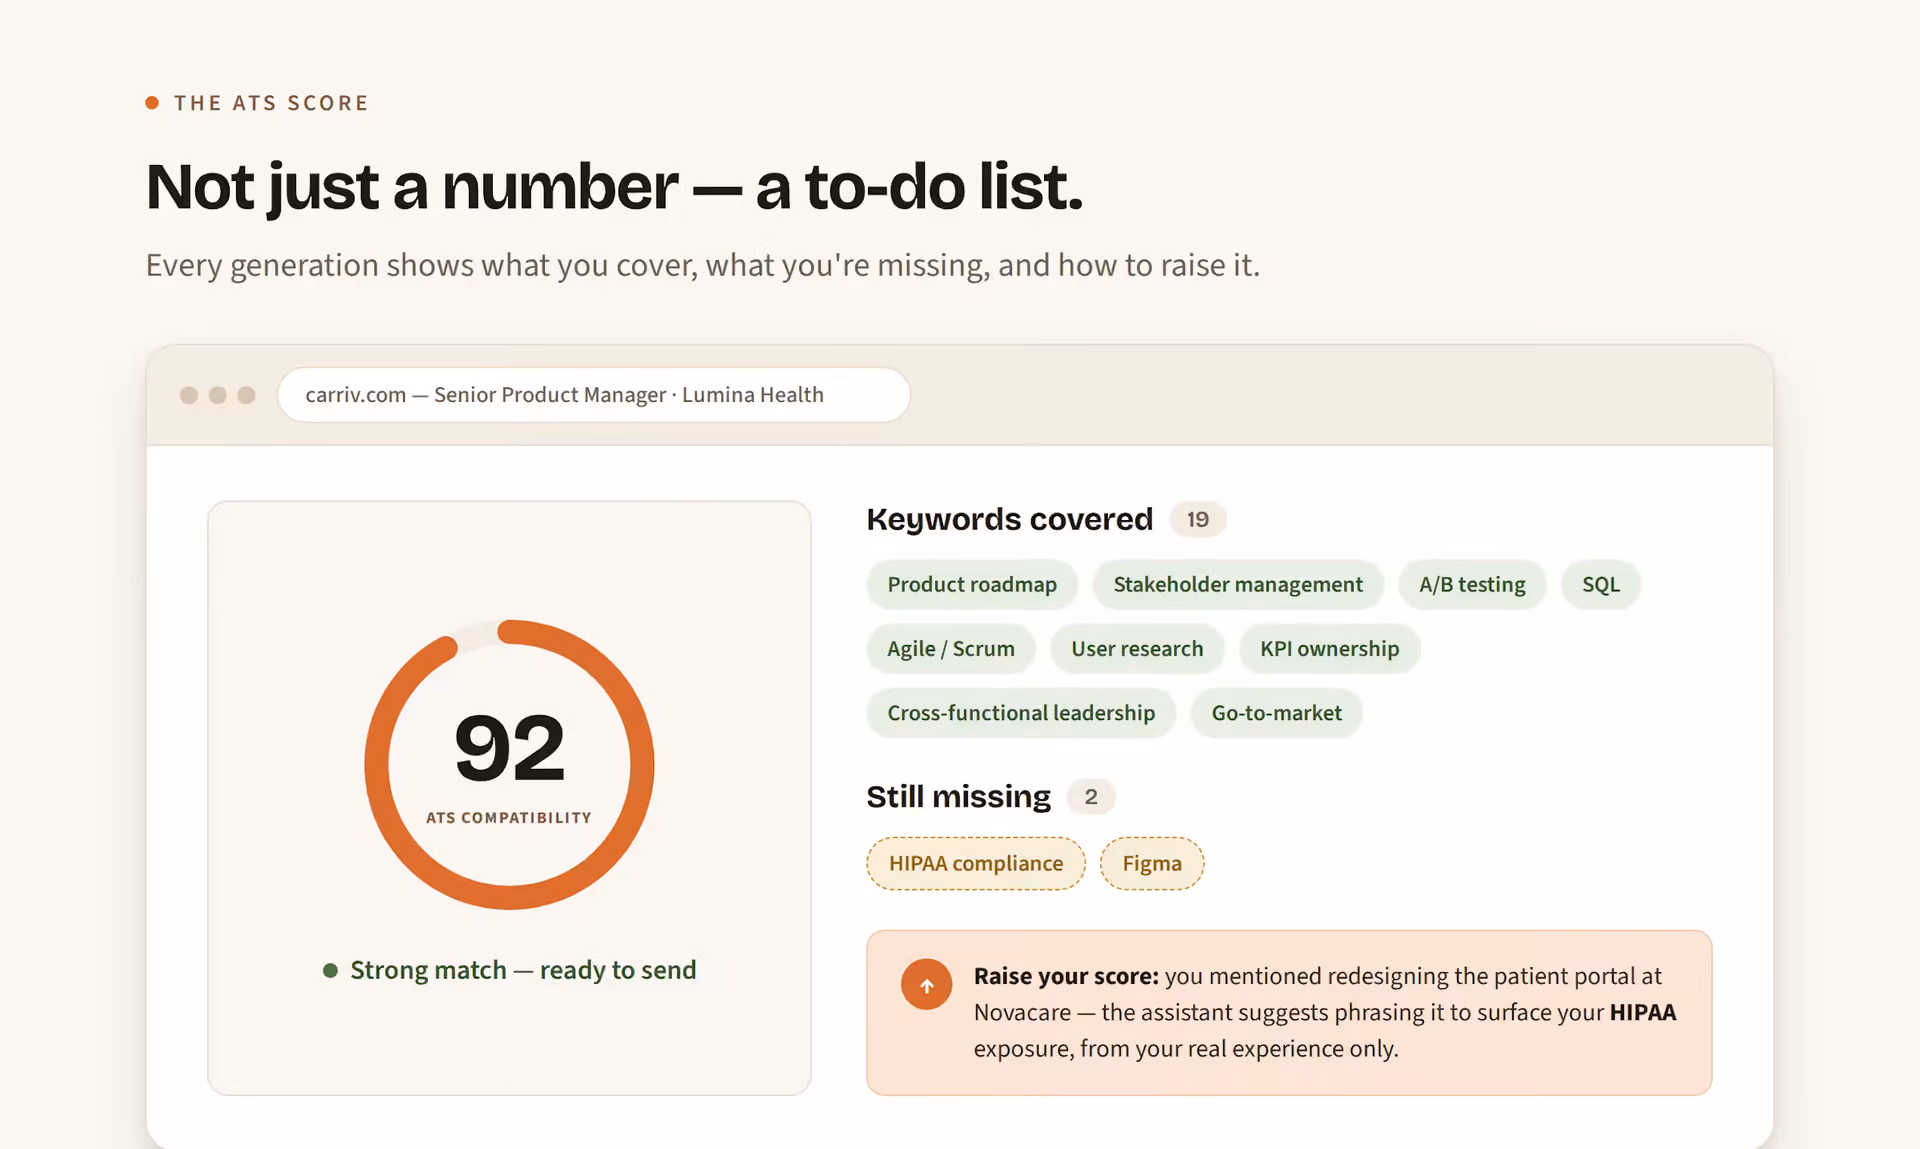Click the middle gray window dot
The height and width of the screenshot is (1149, 1920).
(x=217, y=395)
